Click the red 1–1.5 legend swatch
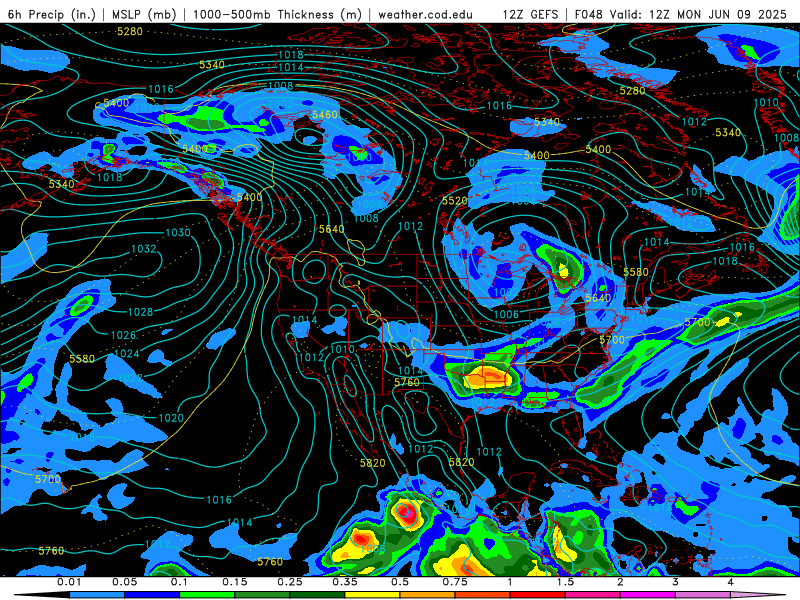The width and height of the screenshot is (800, 600). pos(538,595)
